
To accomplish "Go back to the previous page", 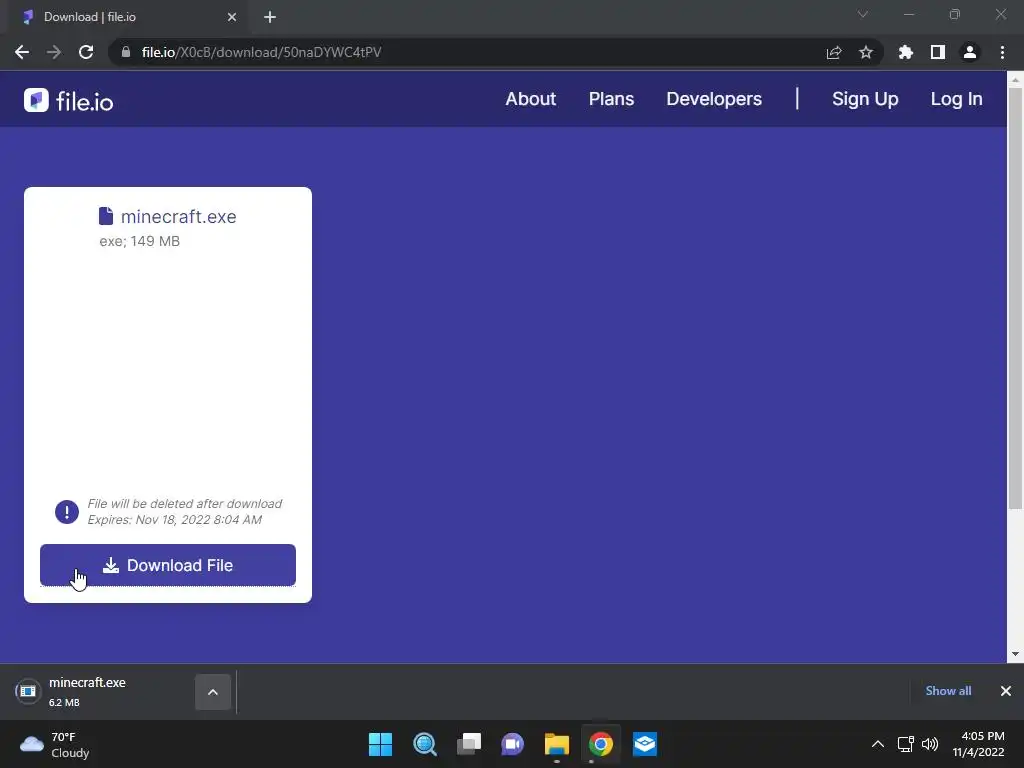I will tap(22, 52).
